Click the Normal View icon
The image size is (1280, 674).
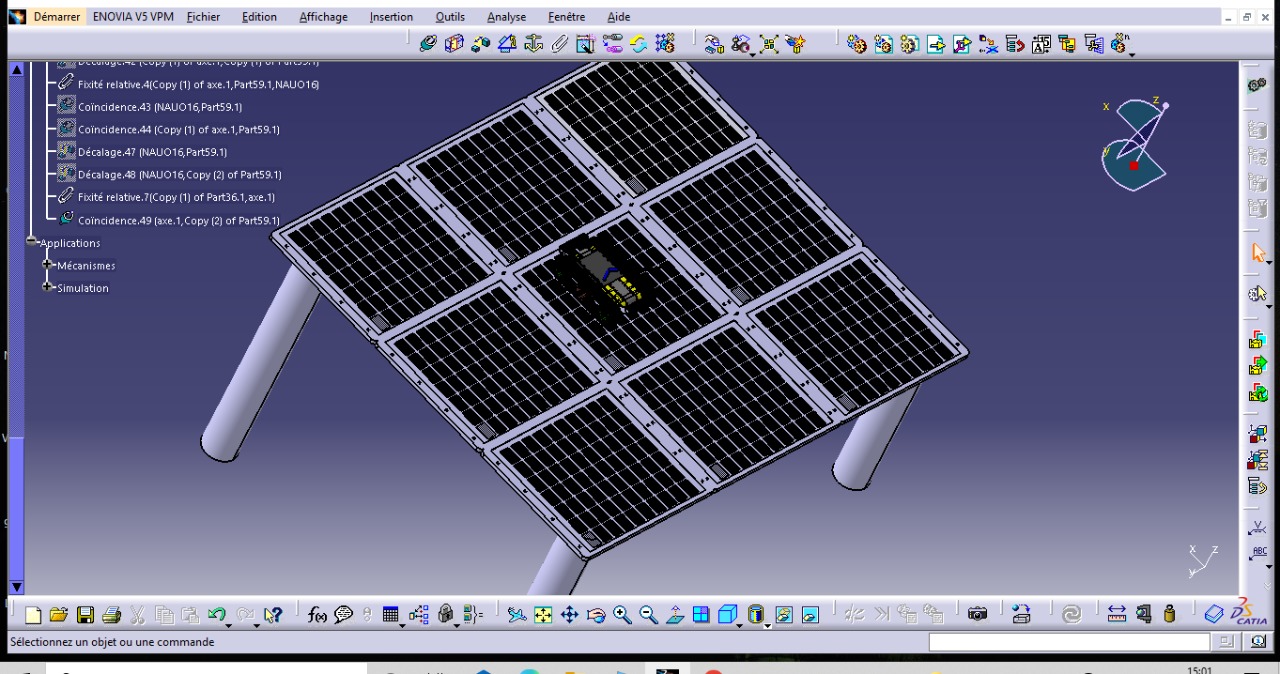675,615
